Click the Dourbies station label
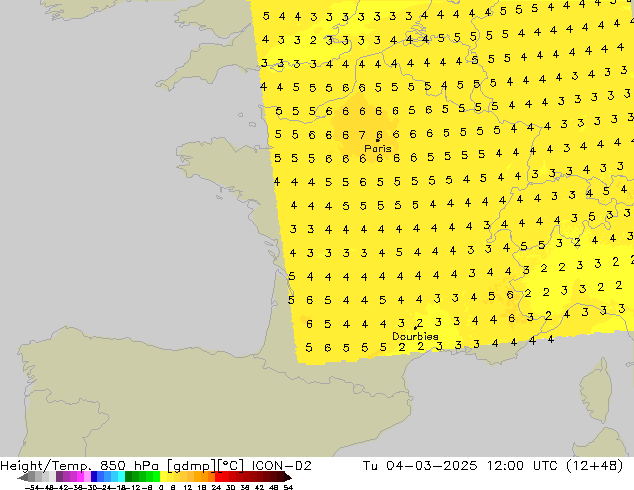 point(415,336)
